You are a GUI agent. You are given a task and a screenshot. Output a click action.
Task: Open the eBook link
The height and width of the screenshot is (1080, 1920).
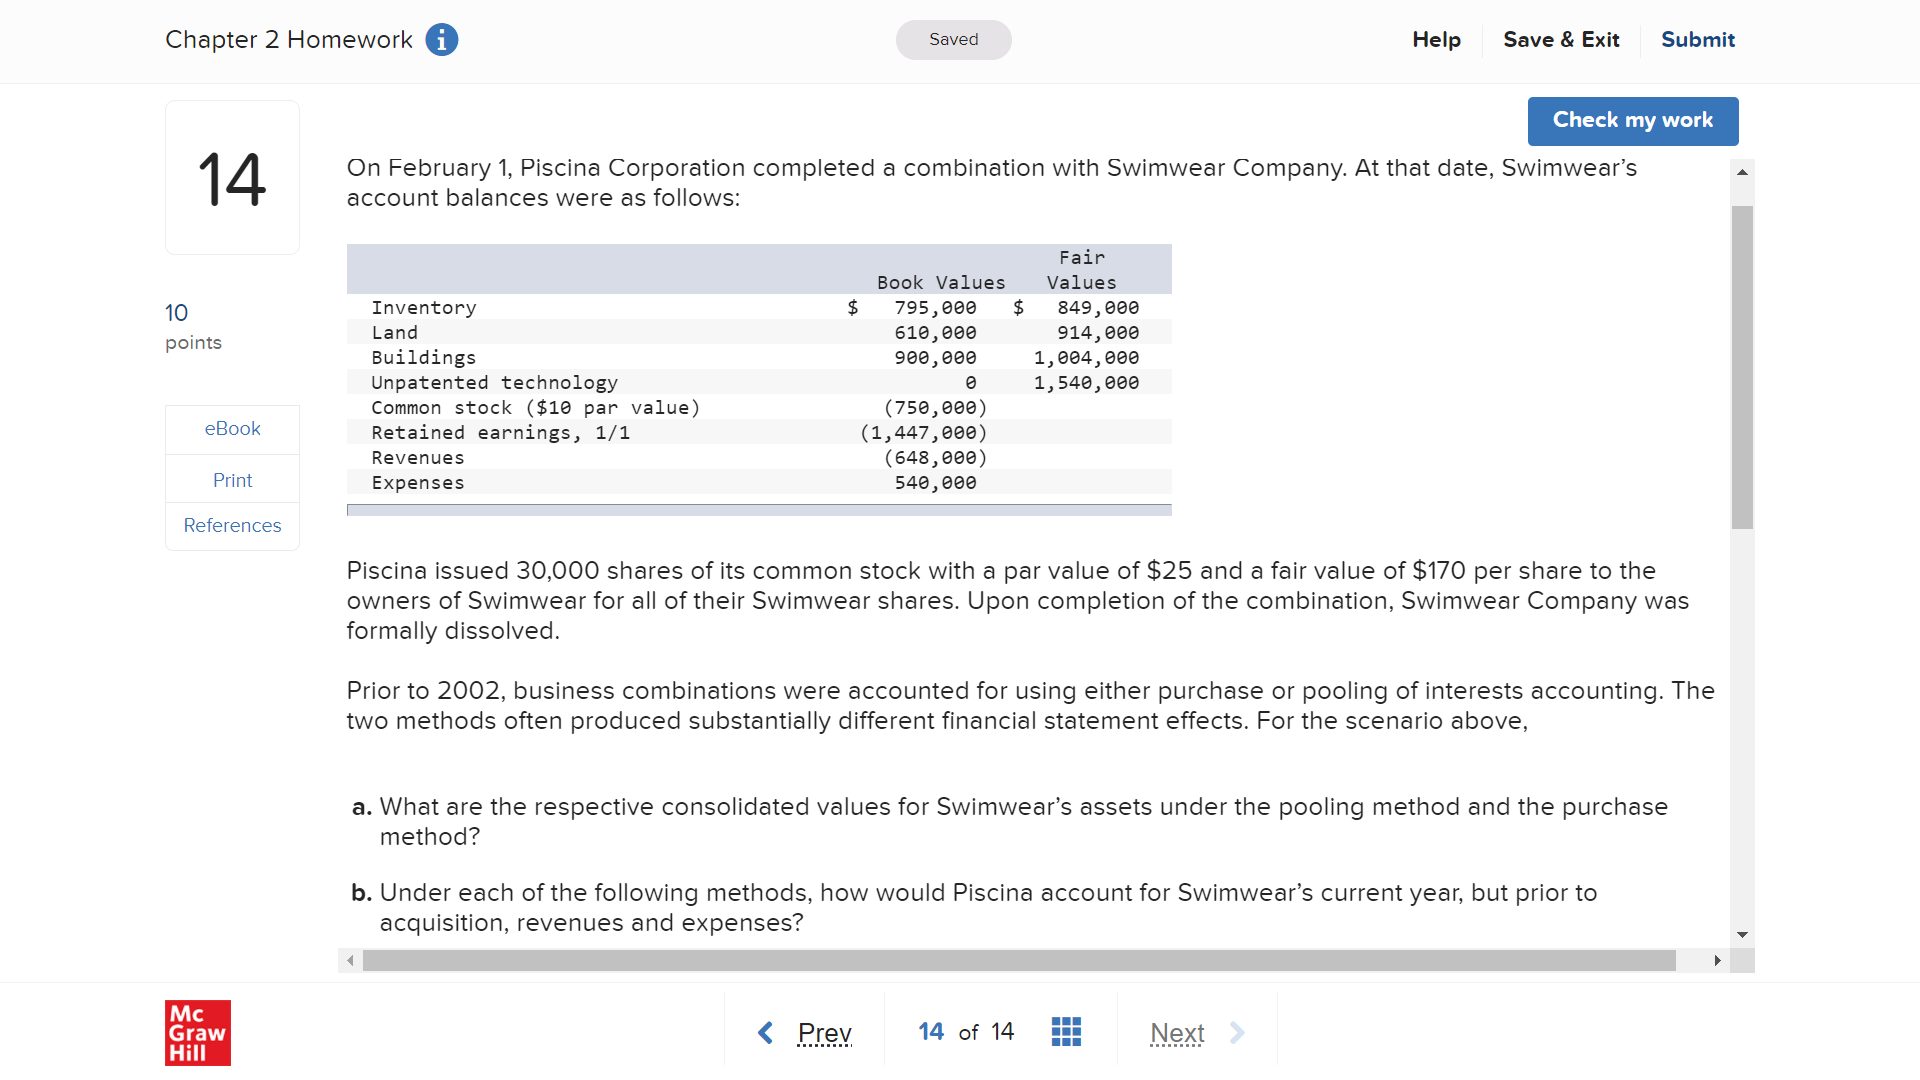click(232, 429)
